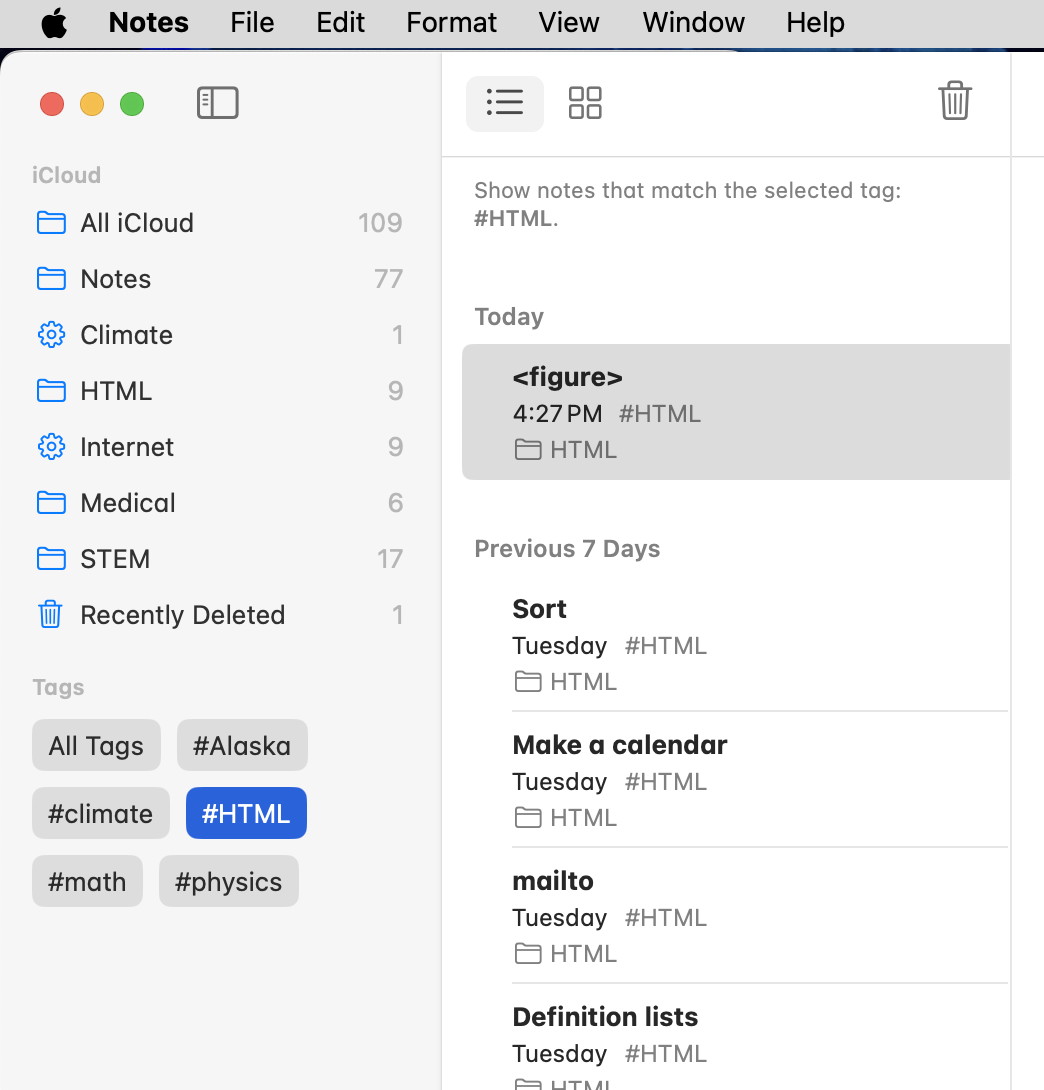This screenshot has width=1044, height=1090.
Task: Open the Window menu
Action: click(694, 23)
